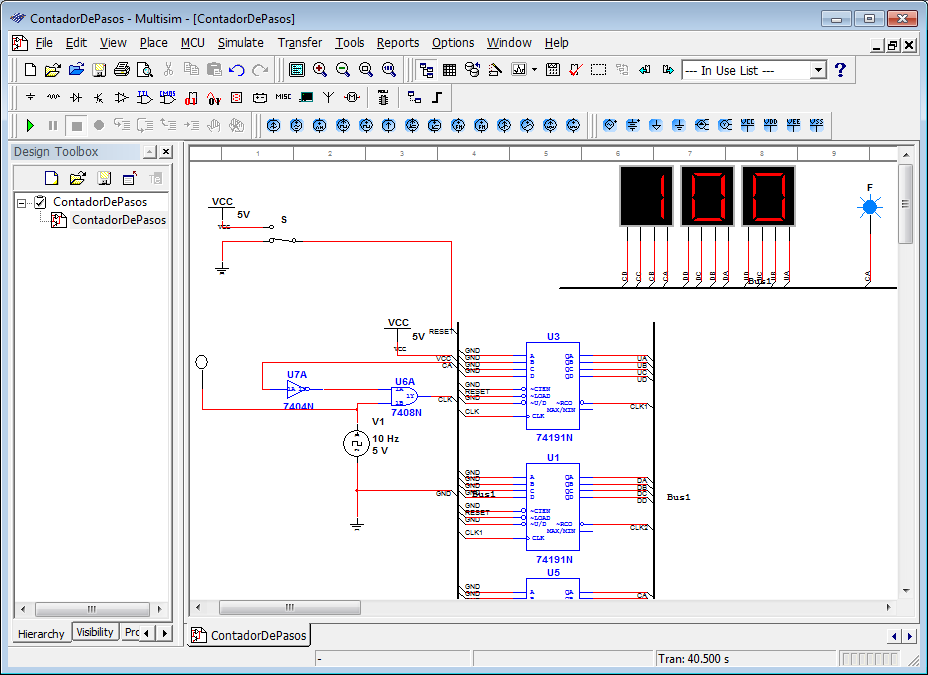Place a CMOS component from the toolbar
The width and height of the screenshot is (928, 675).
click(167, 97)
